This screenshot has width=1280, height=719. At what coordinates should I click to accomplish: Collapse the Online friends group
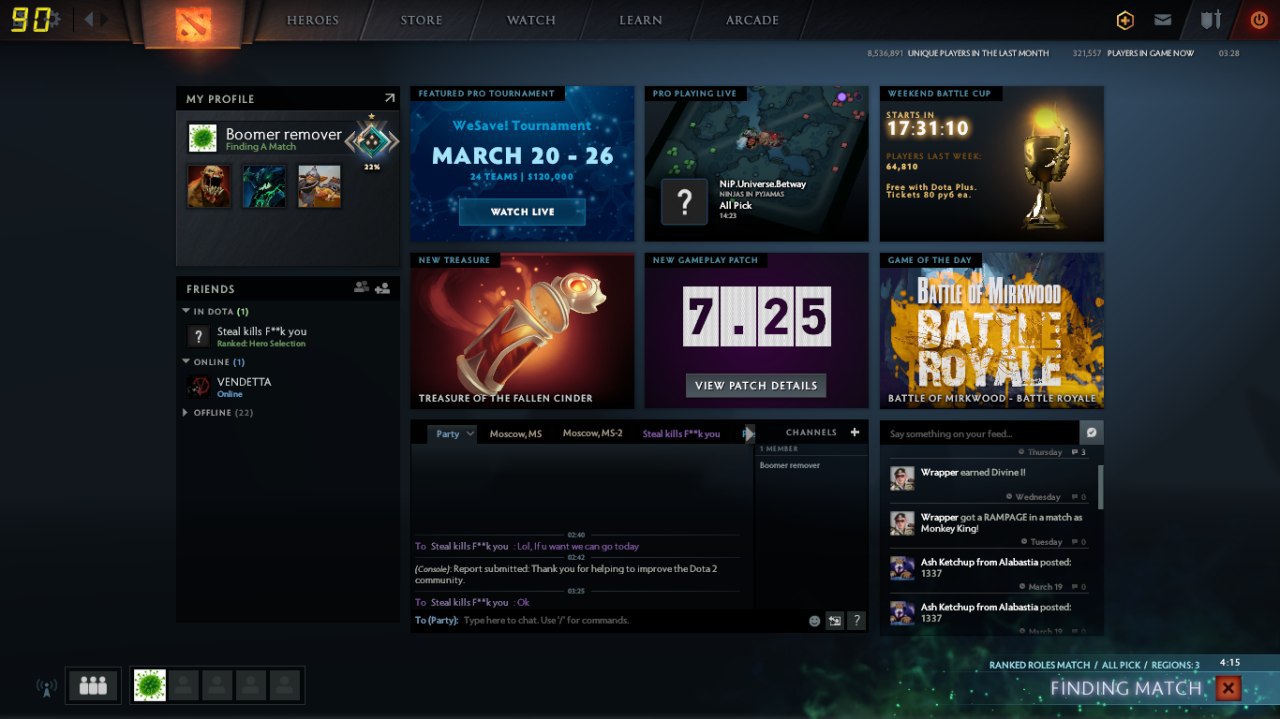186,362
